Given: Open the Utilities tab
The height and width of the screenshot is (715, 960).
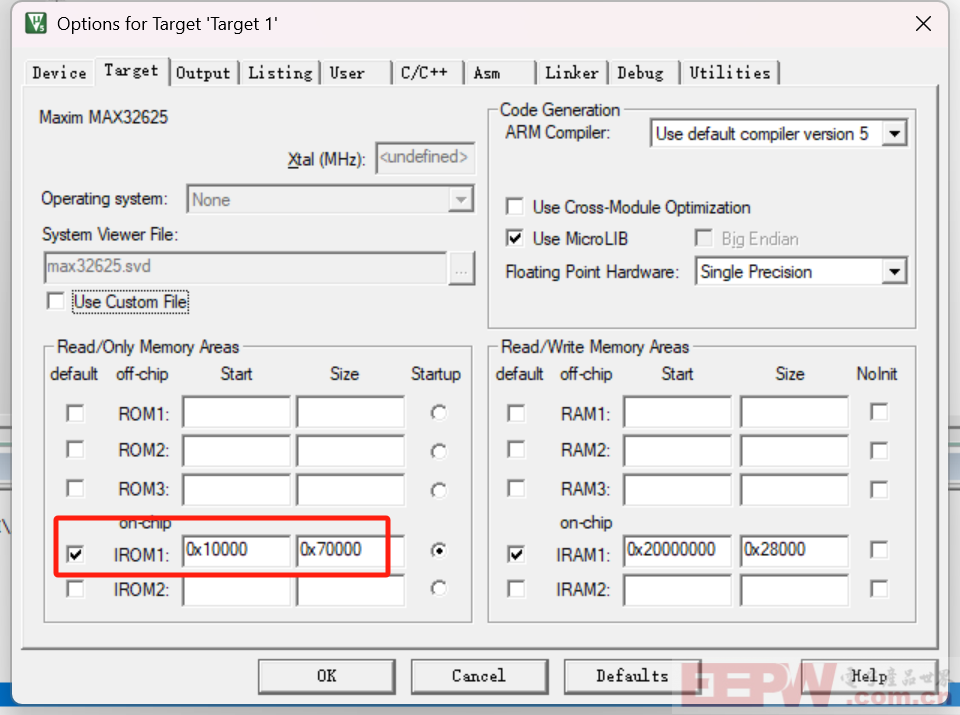Looking at the screenshot, I should coord(730,73).
